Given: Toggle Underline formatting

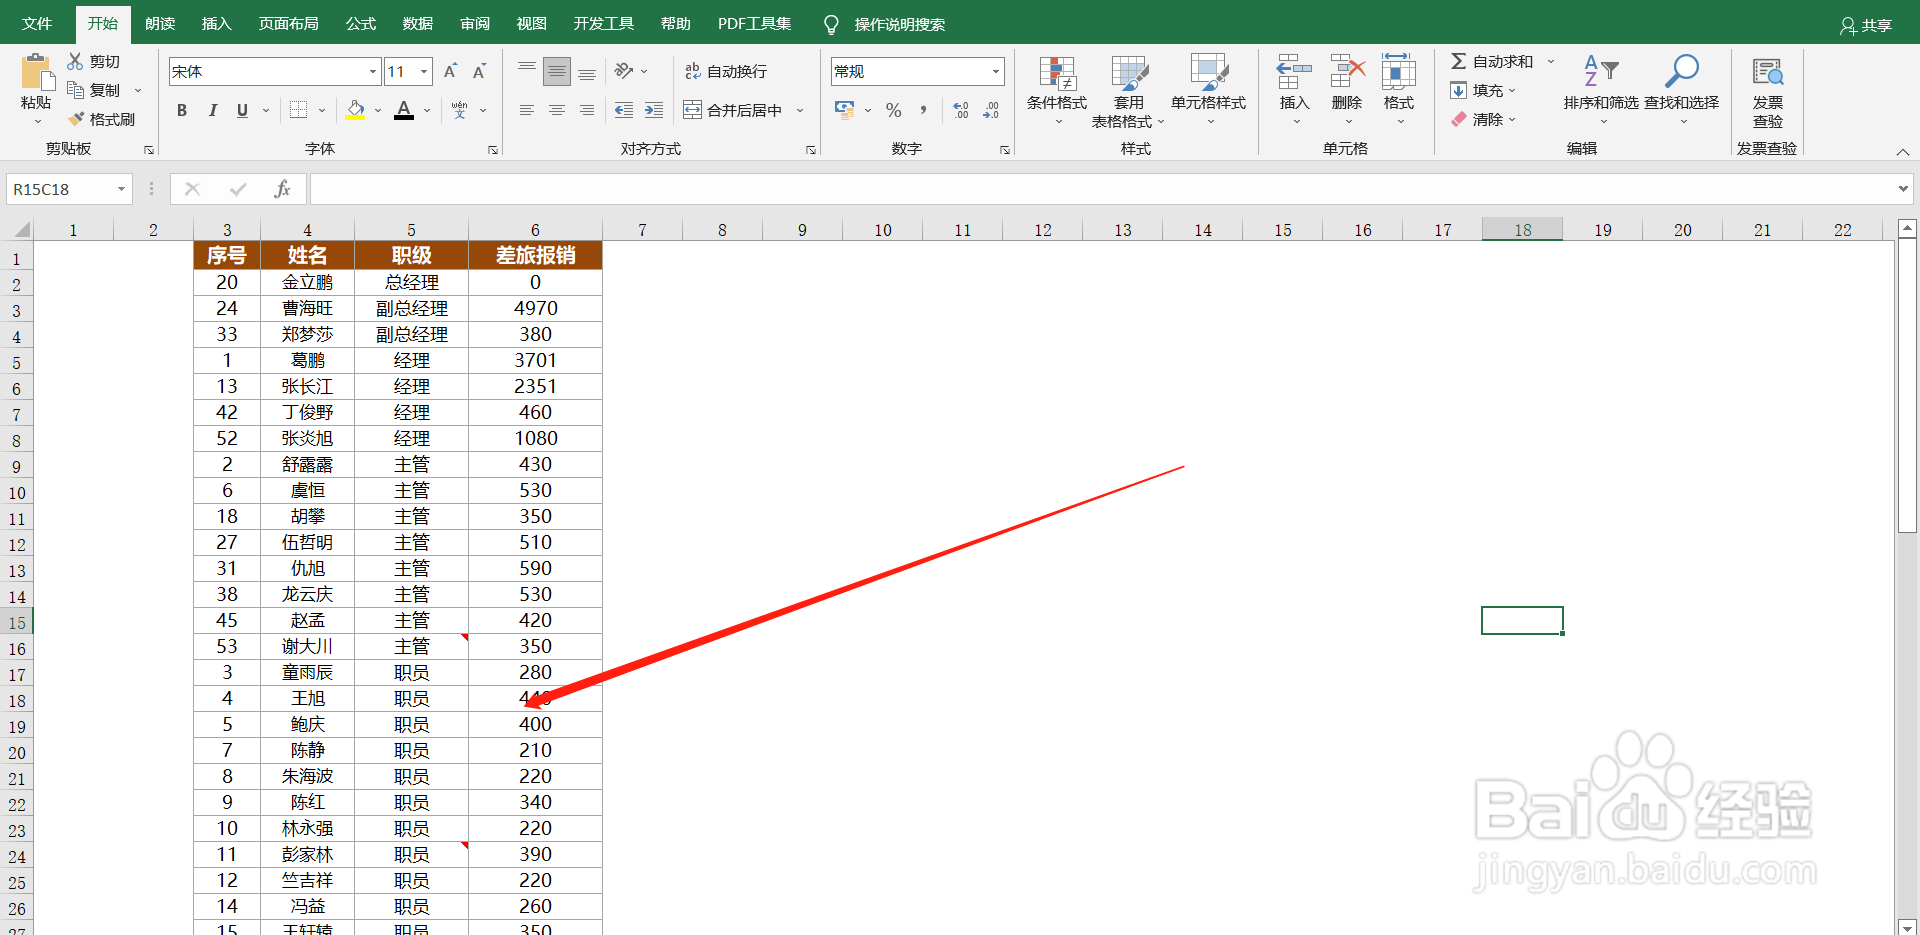Looking at the screenshot, I should (x=242, y=110).
